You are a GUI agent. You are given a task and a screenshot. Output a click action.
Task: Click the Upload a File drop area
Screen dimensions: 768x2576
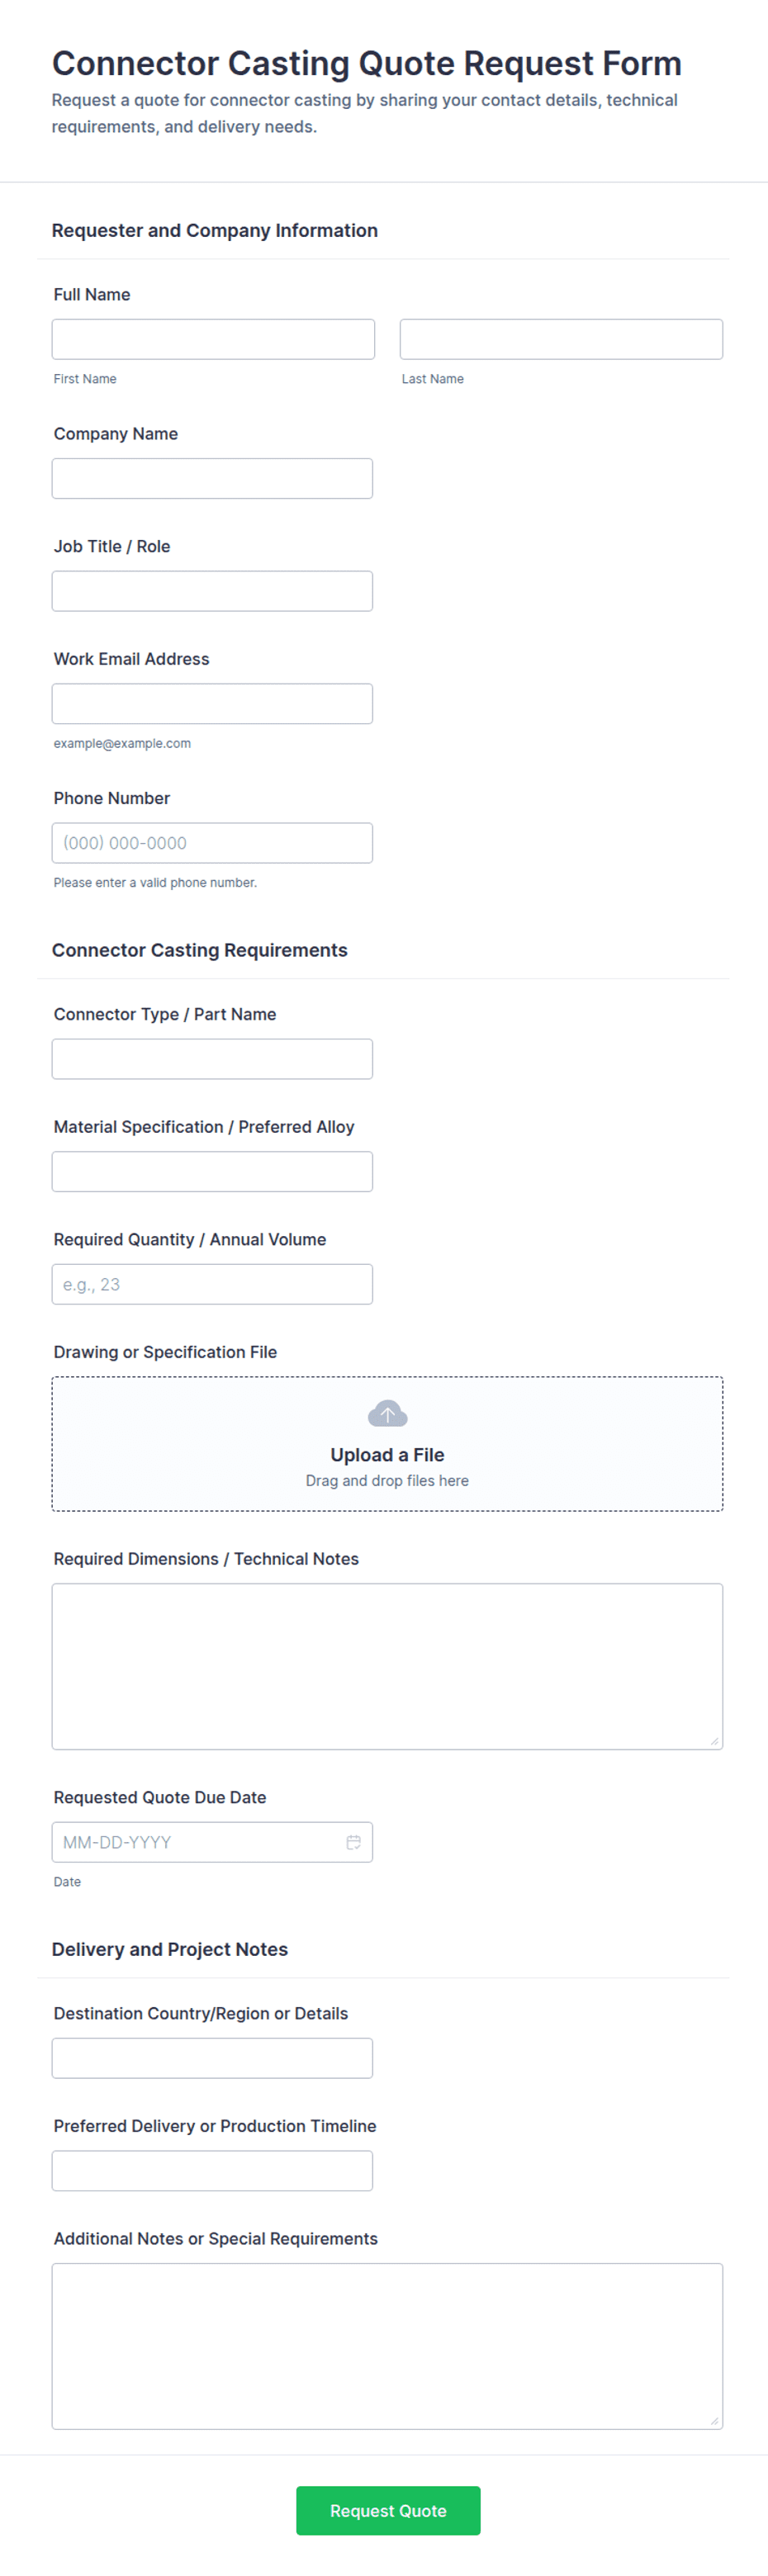[x=387, y=1444]
